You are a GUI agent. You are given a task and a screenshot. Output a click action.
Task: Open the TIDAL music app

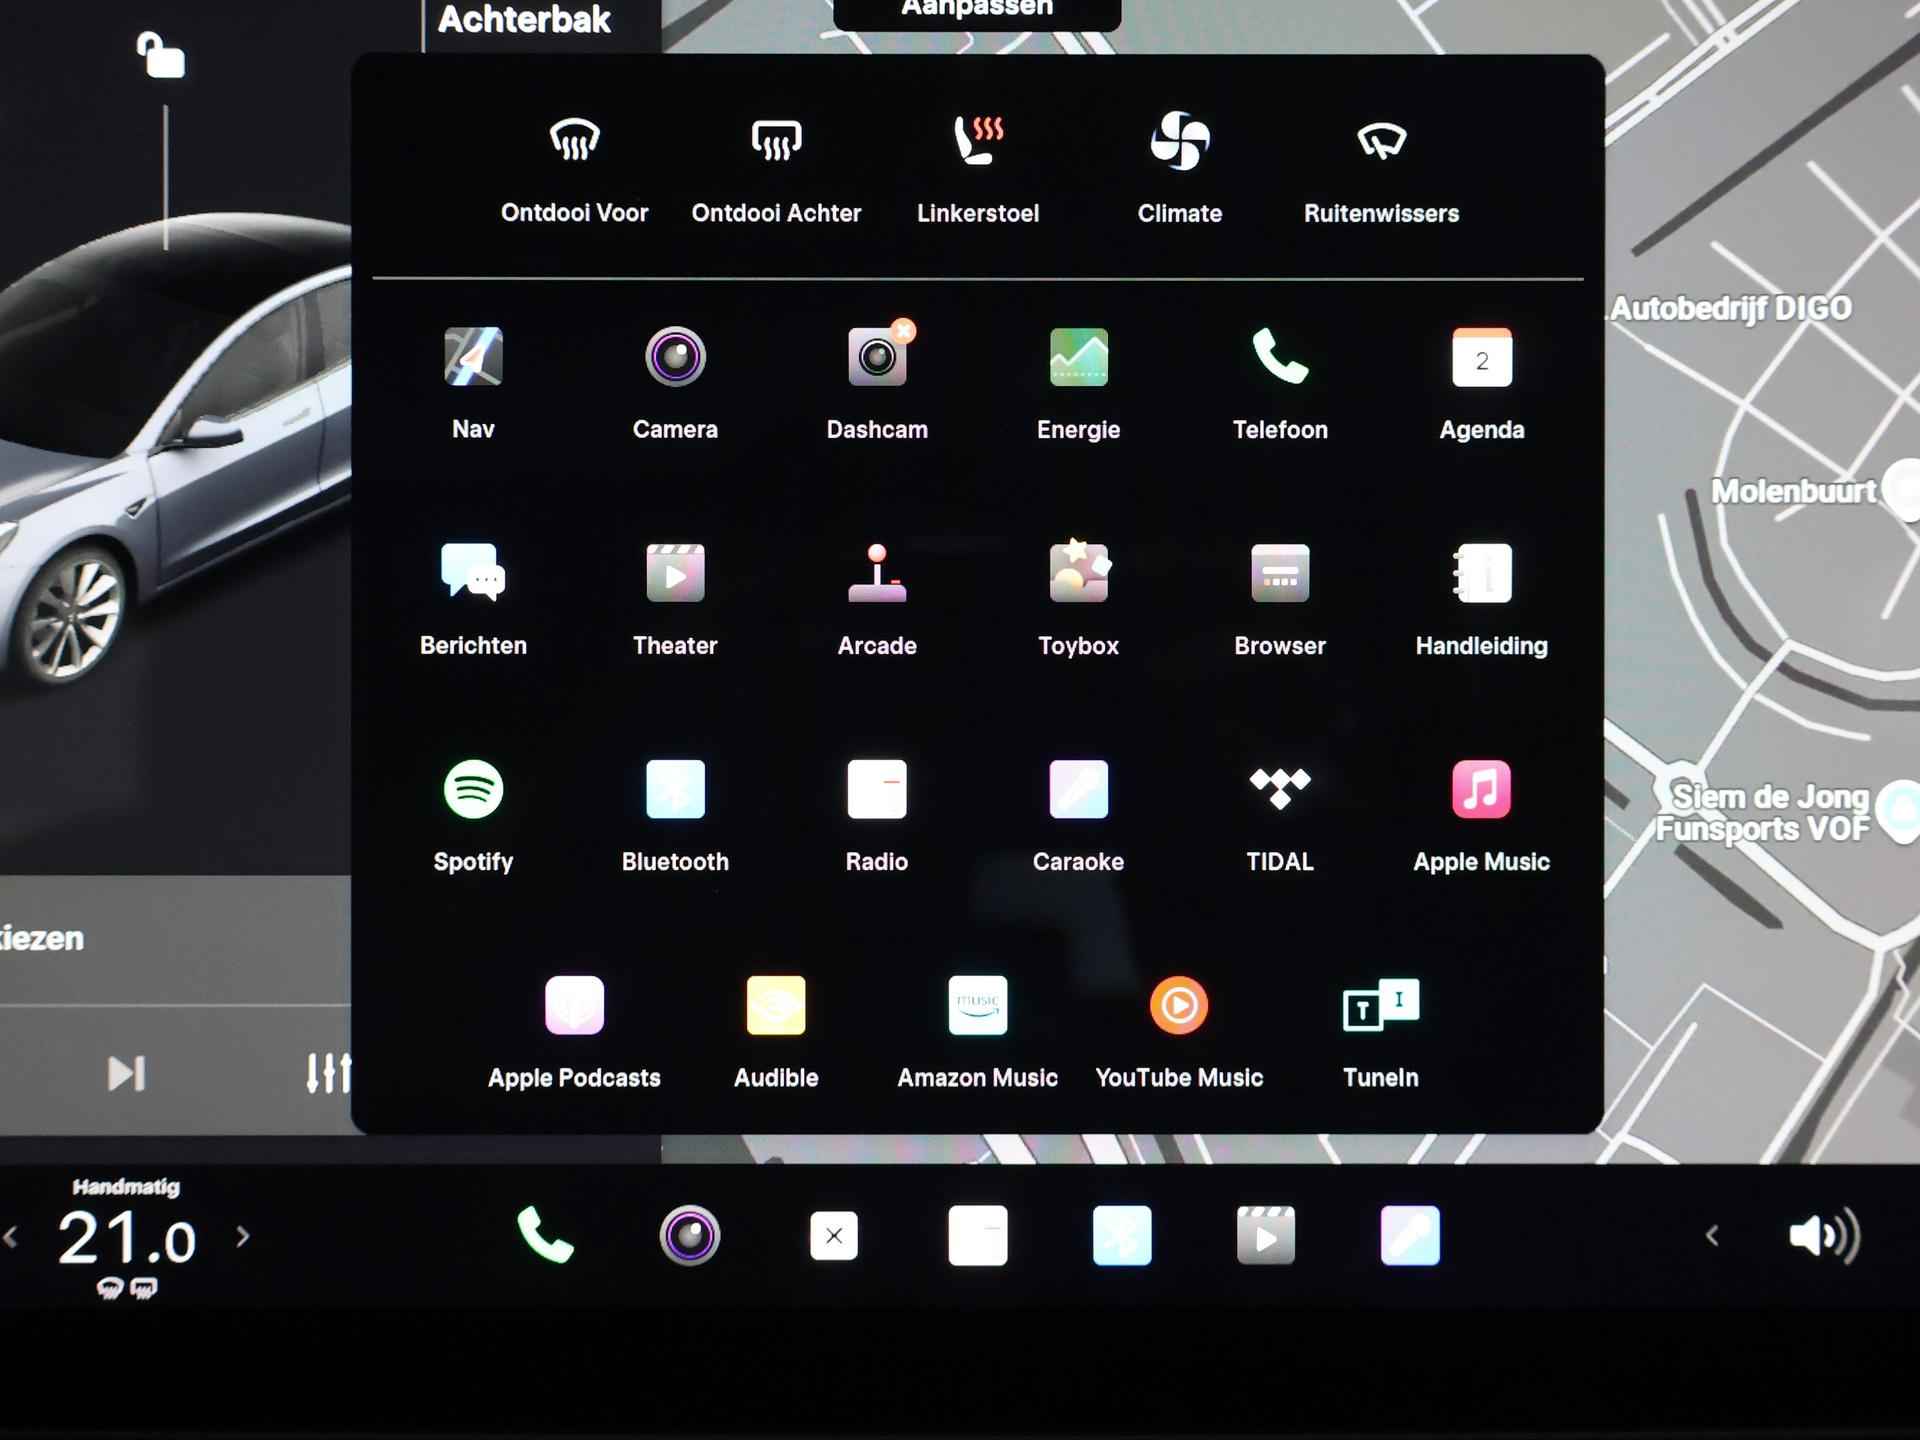pyautogui.click(x=1280, y=790)
